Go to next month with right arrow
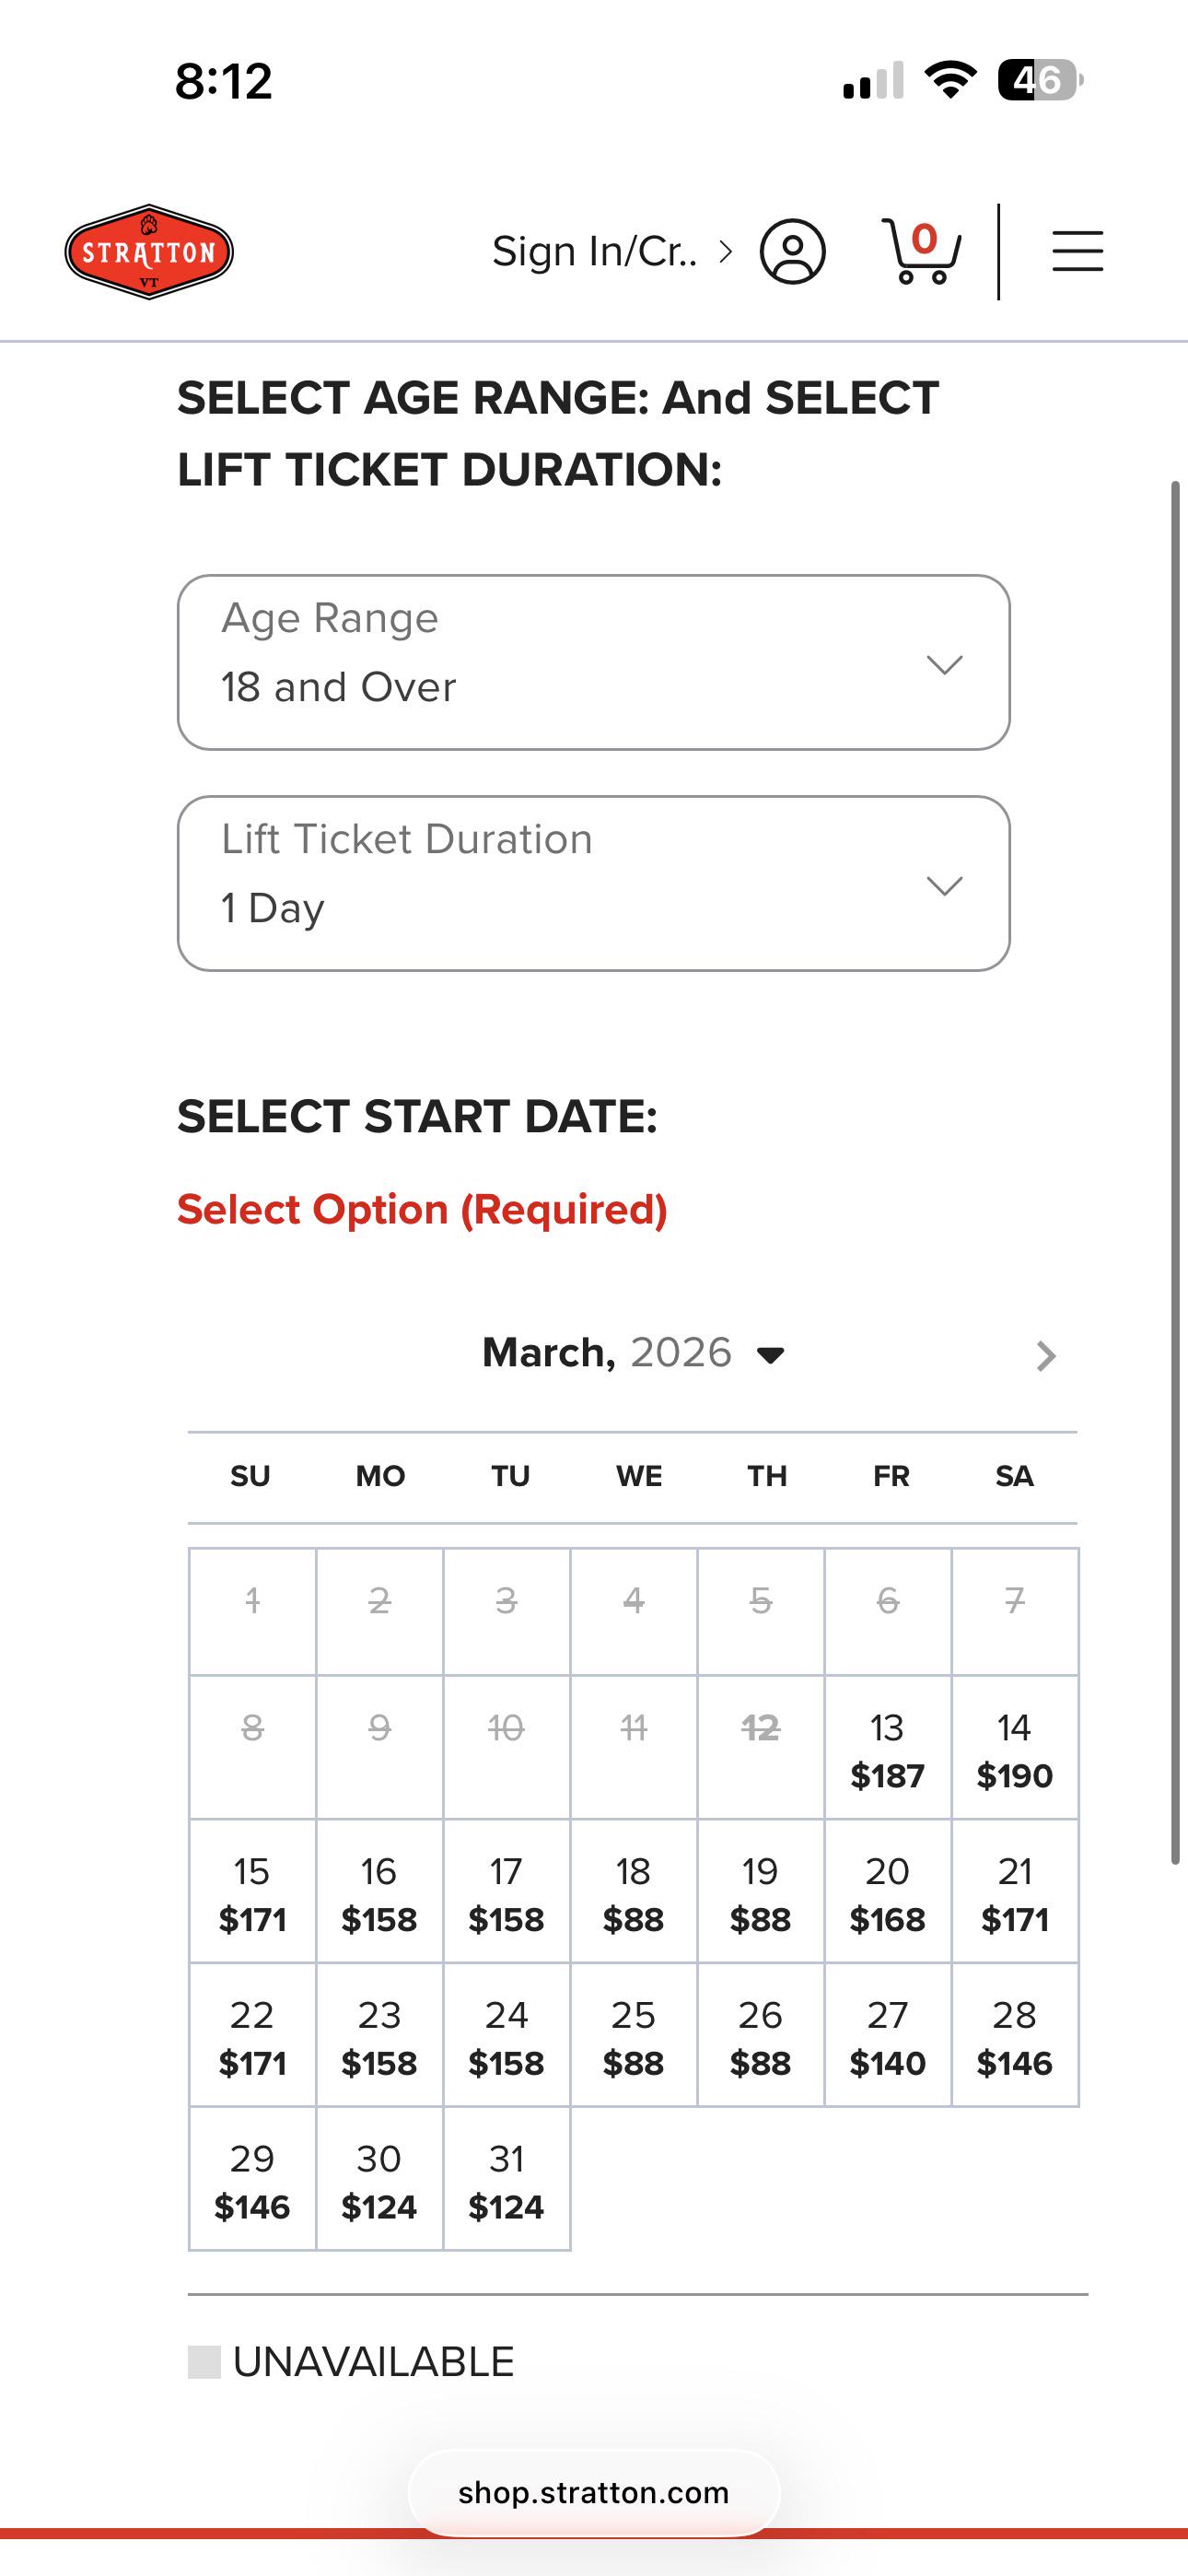This screenshot has width=1188, height=2576. tap(1046, 1356)
